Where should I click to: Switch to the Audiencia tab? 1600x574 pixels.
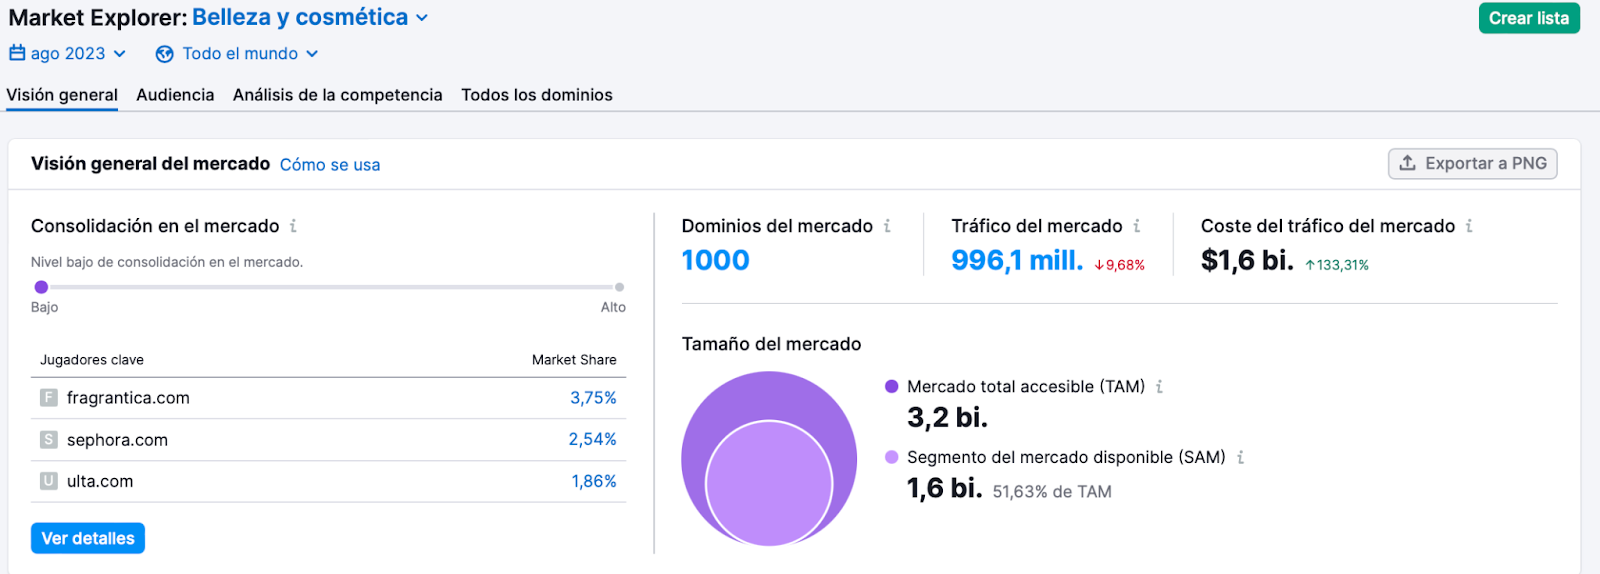(x=175, y=95)
